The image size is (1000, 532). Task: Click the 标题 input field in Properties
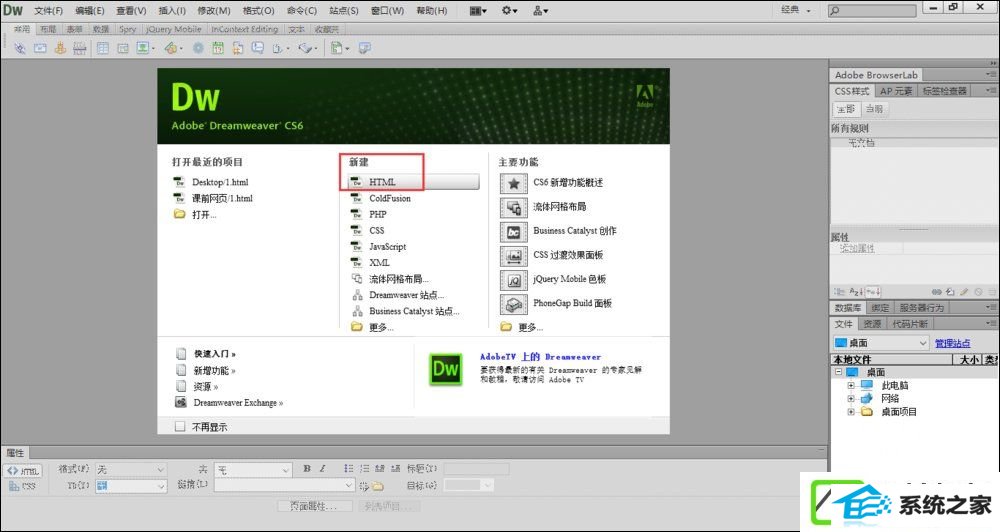coord(476,469)
